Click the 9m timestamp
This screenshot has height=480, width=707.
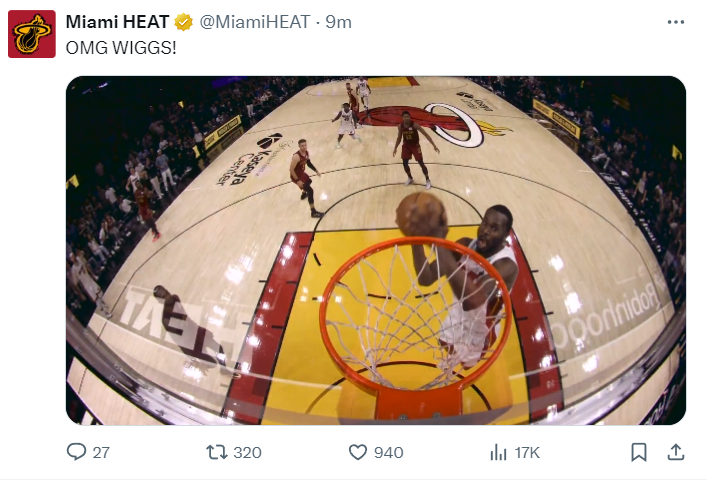coord(338,22)
